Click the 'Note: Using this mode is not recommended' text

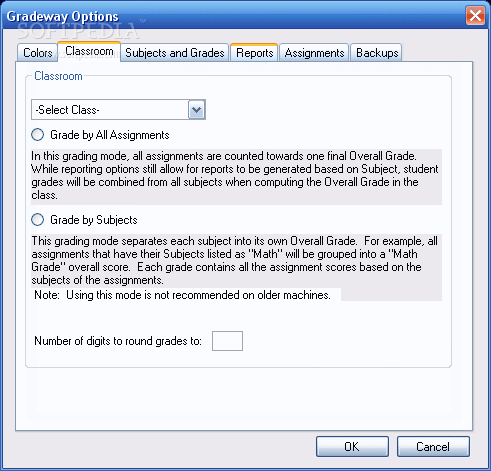(x=182, y=295)
